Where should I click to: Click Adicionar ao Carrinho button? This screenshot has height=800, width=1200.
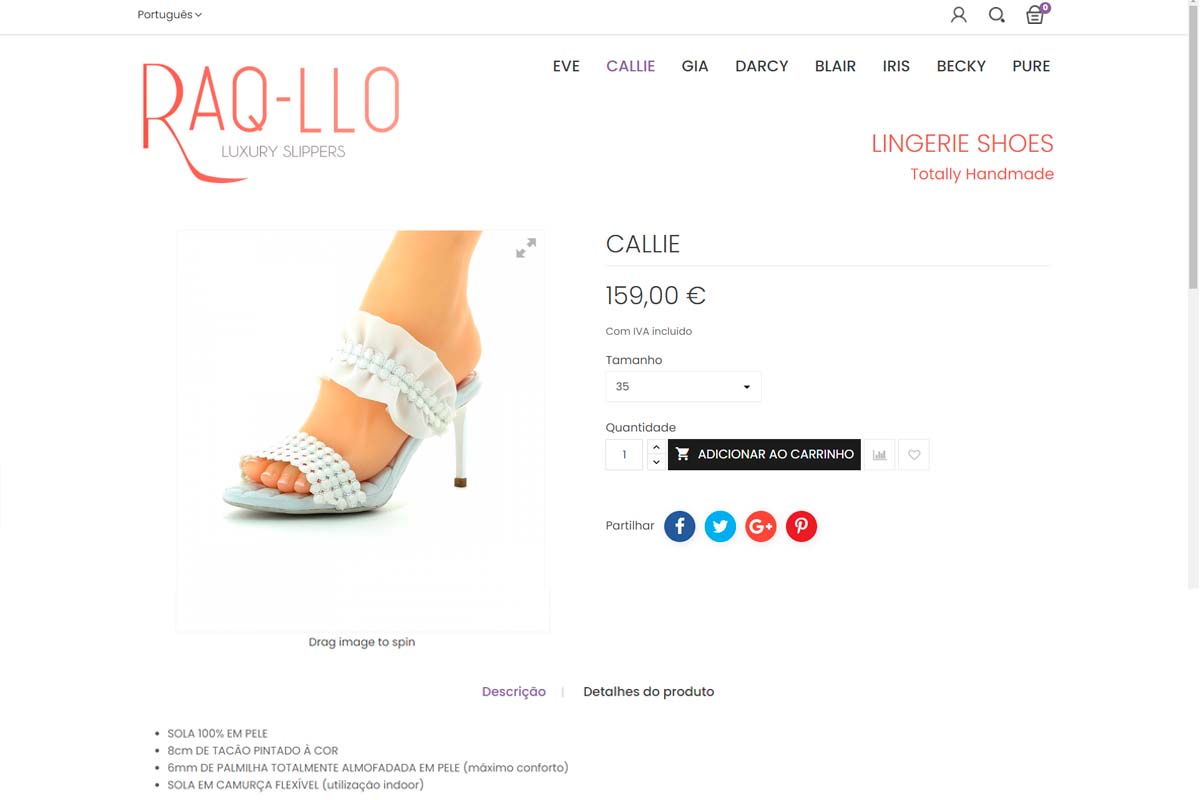(764, 454)
